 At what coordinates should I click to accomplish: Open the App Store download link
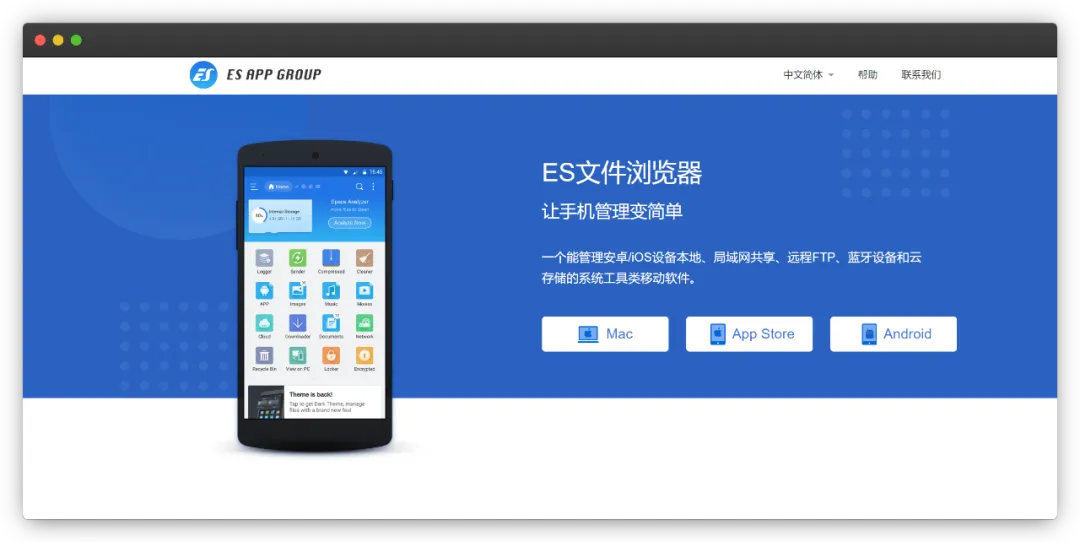(x=749, y=334)
